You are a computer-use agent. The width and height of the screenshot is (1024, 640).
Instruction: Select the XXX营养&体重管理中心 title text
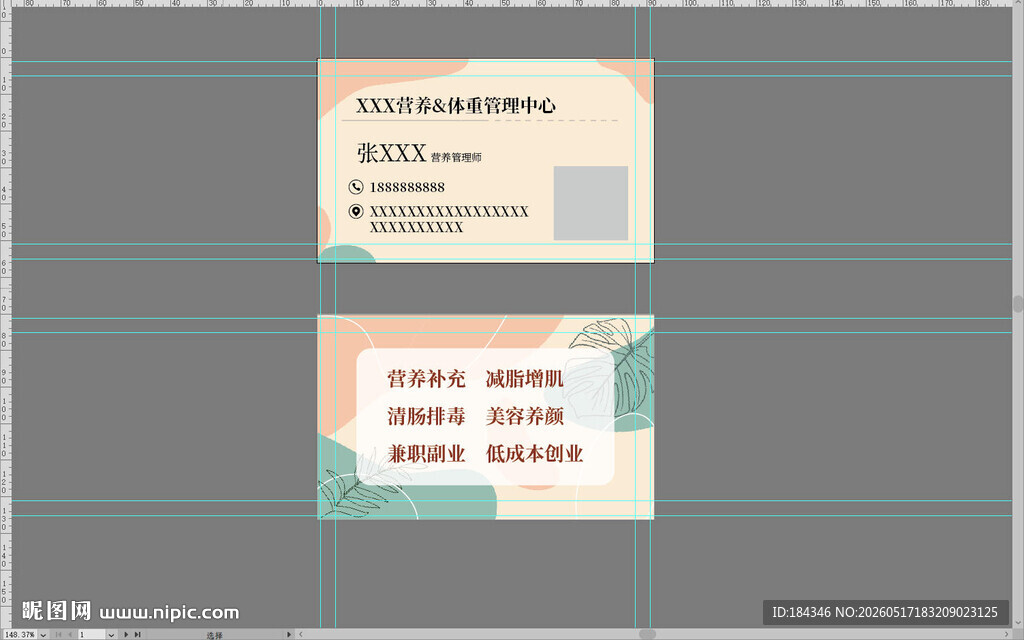tap(456, 105)
